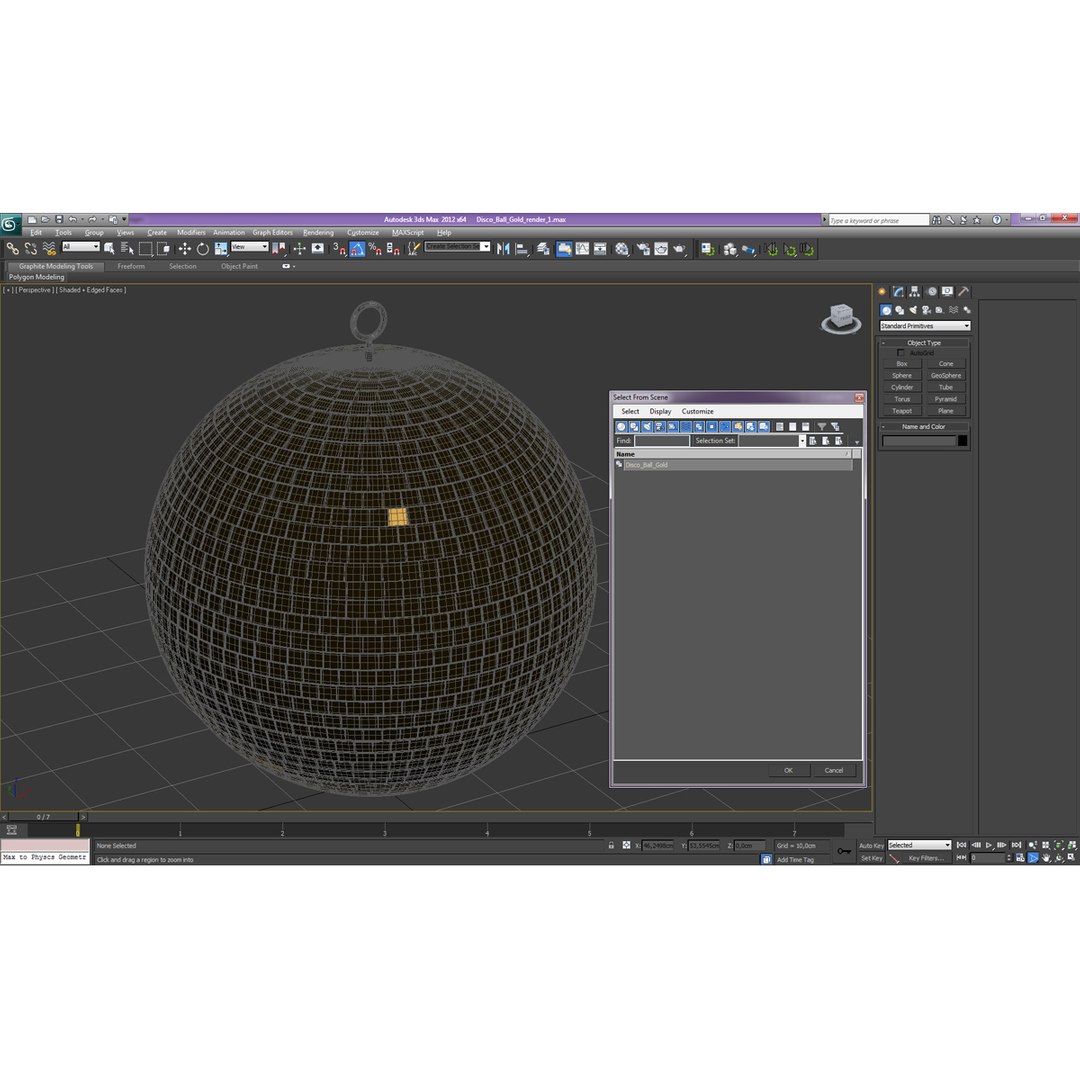The image size is (1080, 1080).
Task: Switch to the Freeform ribbon tab
Action: pos(131,267)
